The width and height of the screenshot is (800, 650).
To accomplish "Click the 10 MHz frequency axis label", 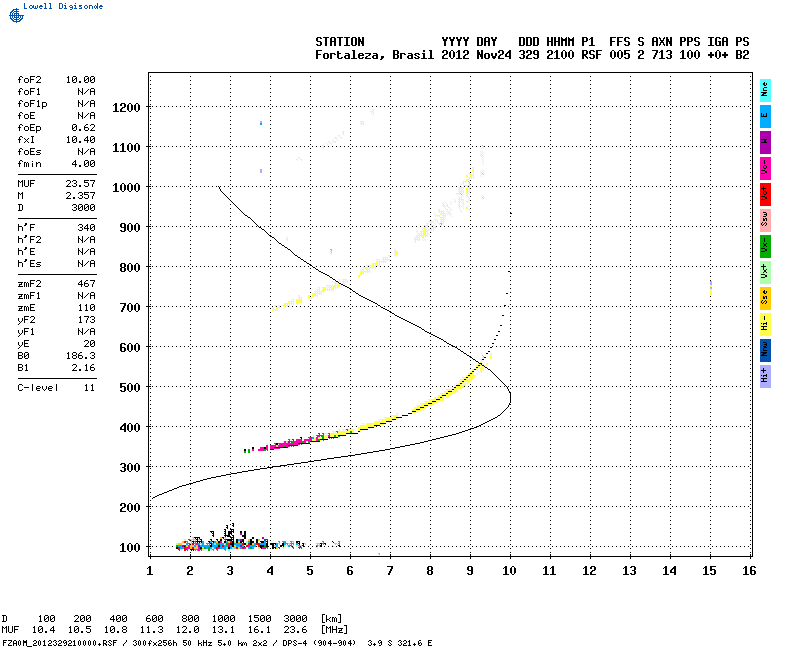I will 509,571.
